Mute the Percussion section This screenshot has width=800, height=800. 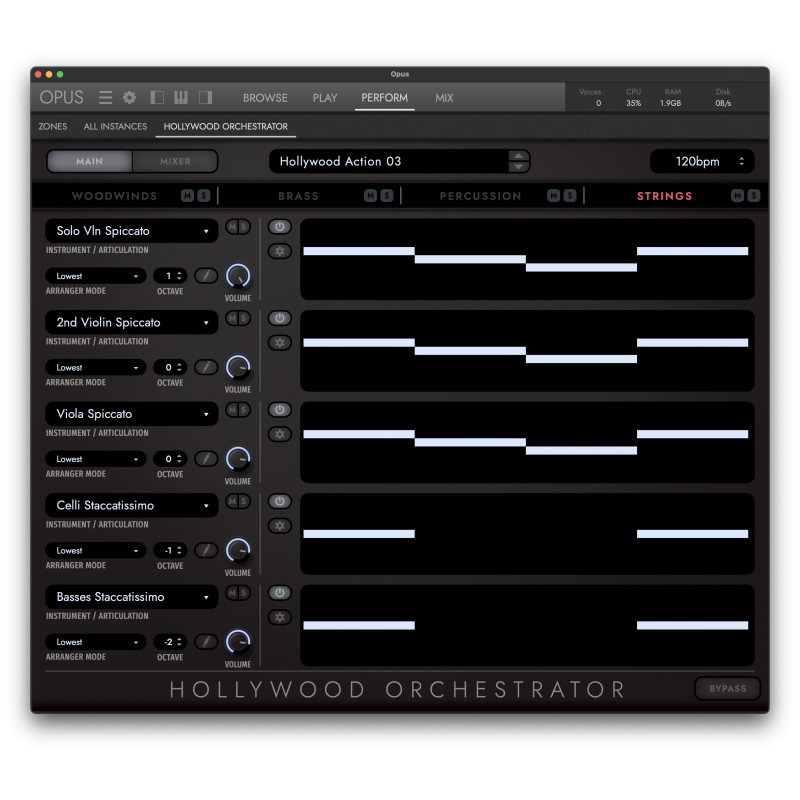pyautogui.click(x=554, y=196)
